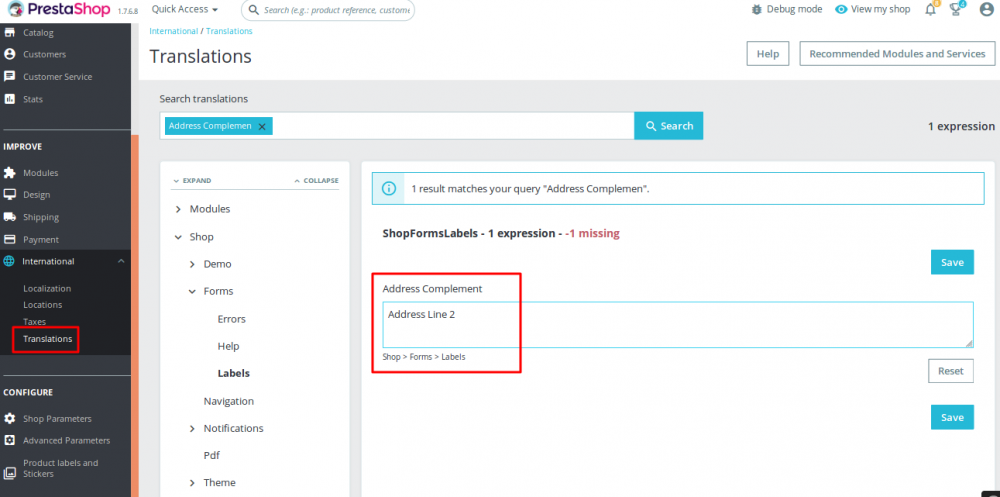Click the magnifier icon in top search bar
Image resolution: width=1000 pixels, height=497 pixels.
point(253,10)
